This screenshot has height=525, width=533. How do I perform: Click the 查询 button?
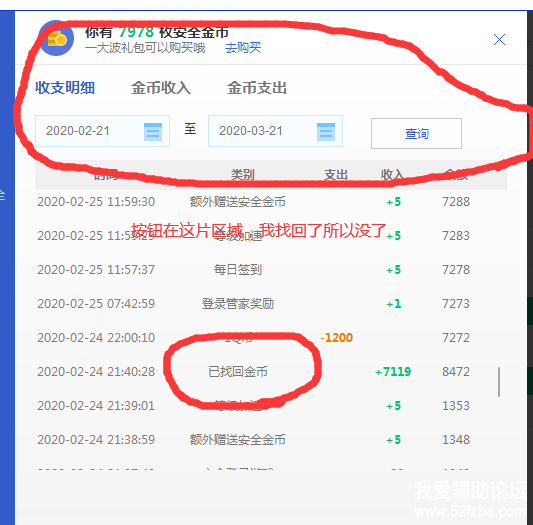tap(416, 133)
